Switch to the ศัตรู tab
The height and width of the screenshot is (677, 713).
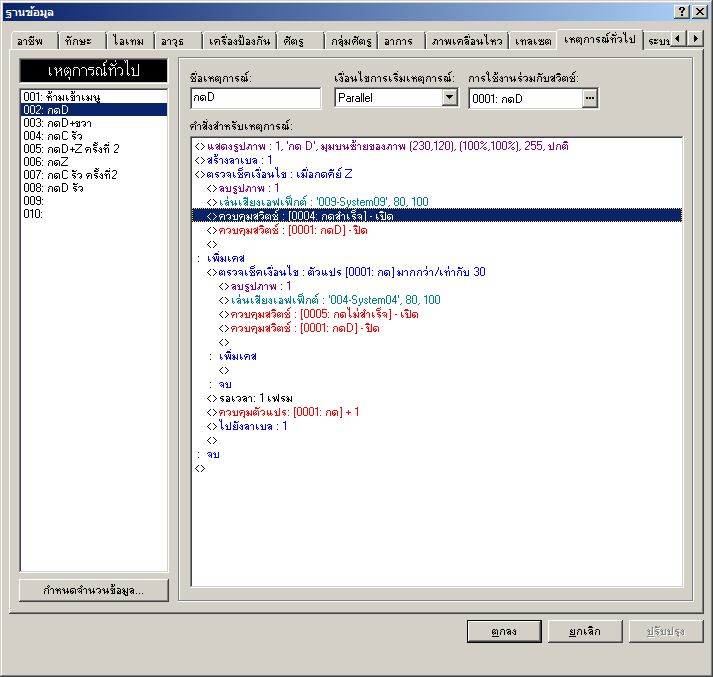point(300,41)
